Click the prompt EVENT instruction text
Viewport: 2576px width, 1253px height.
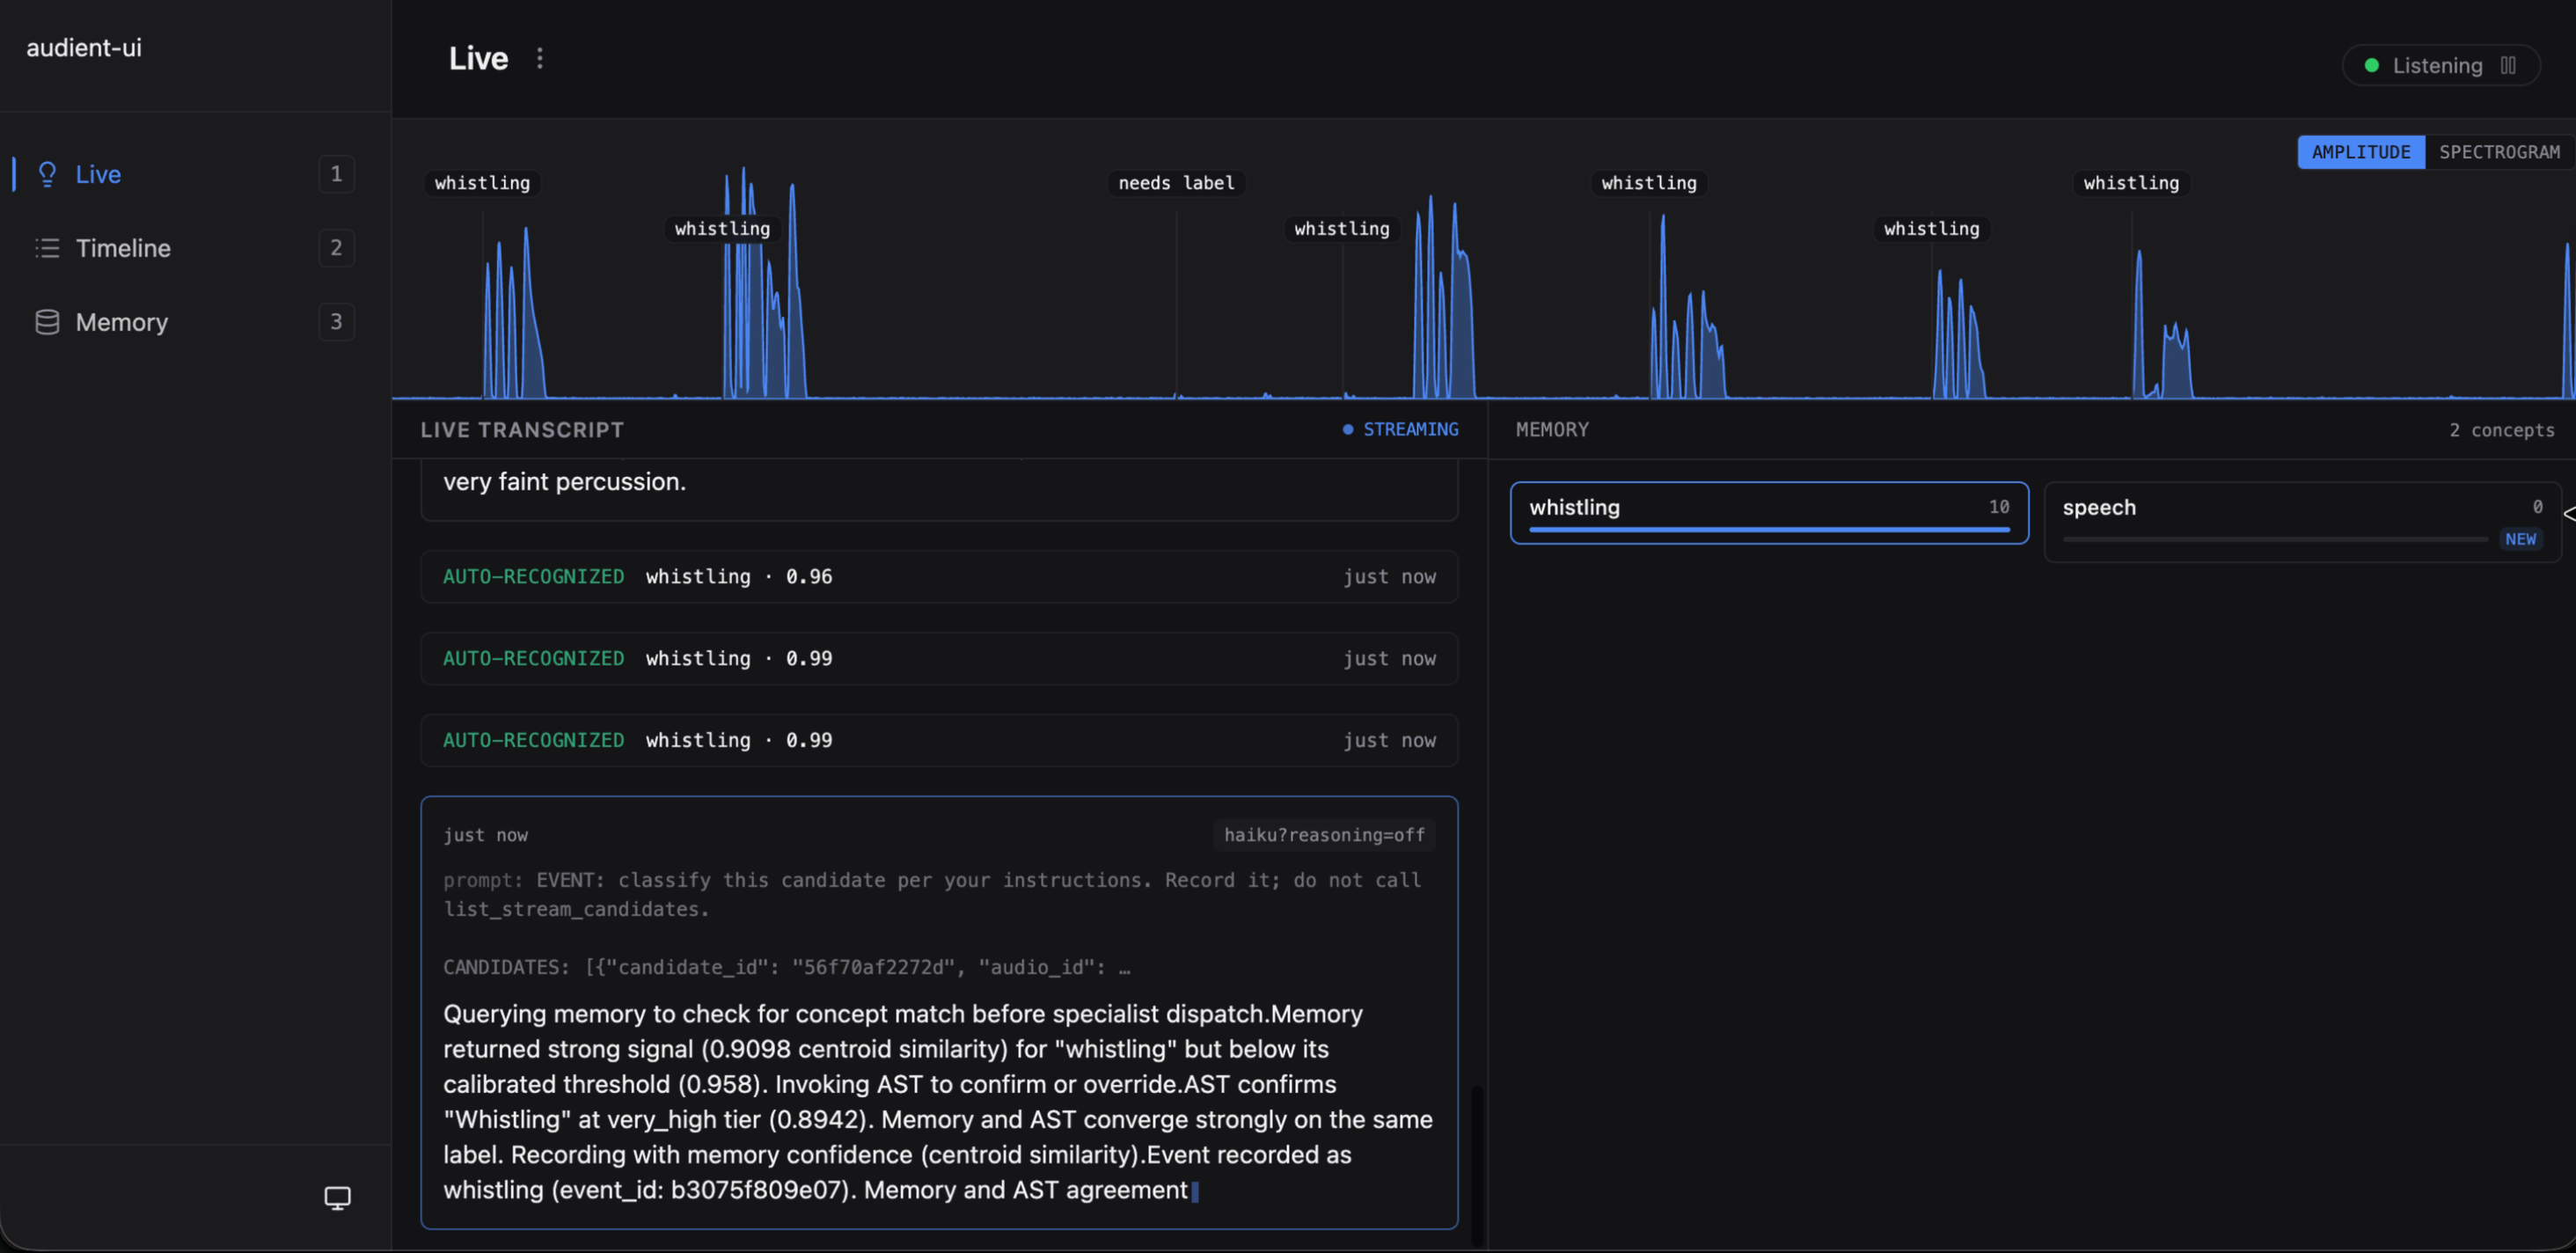(x=932, y=894)
